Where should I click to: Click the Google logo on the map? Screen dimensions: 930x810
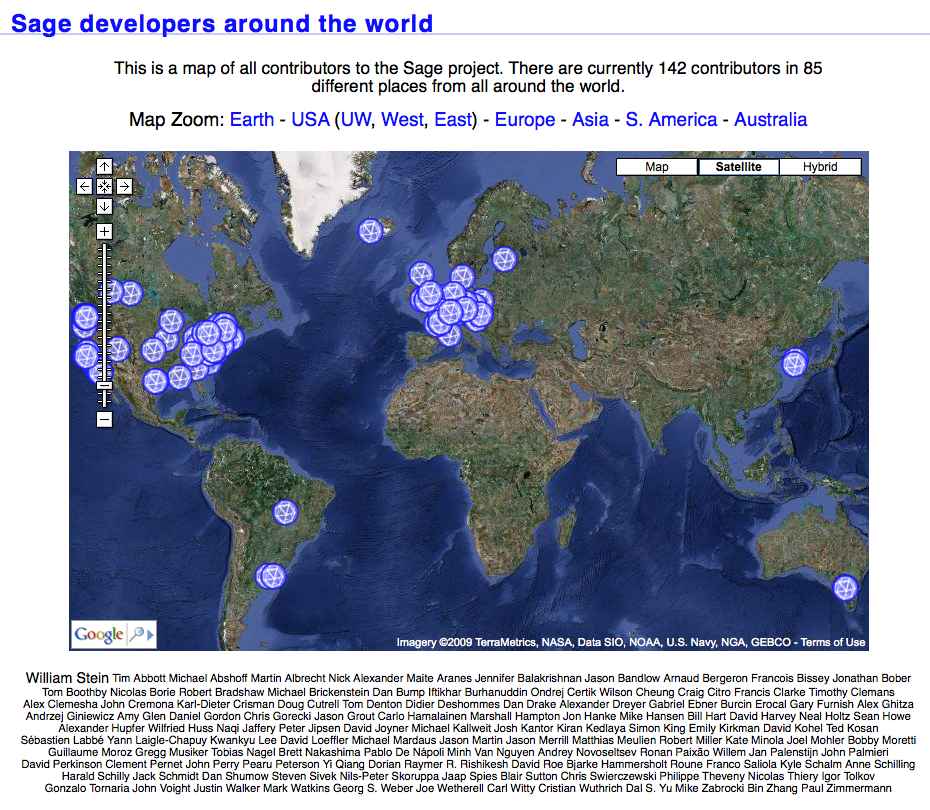click(99, 634)
